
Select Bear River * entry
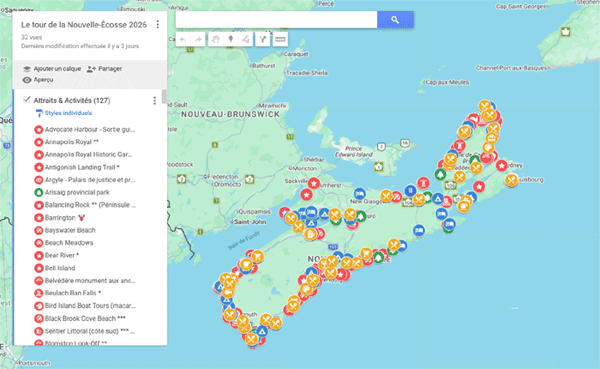click(x=62, y=255)
